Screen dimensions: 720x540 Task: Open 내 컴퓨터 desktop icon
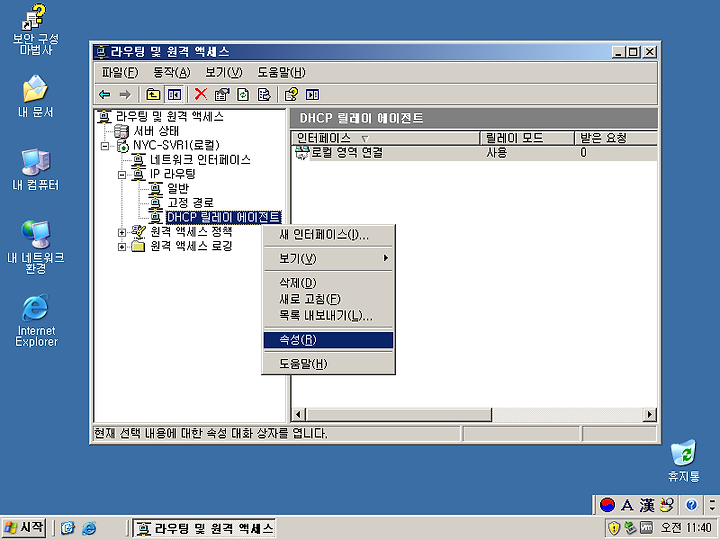click(x=35, y=169)
